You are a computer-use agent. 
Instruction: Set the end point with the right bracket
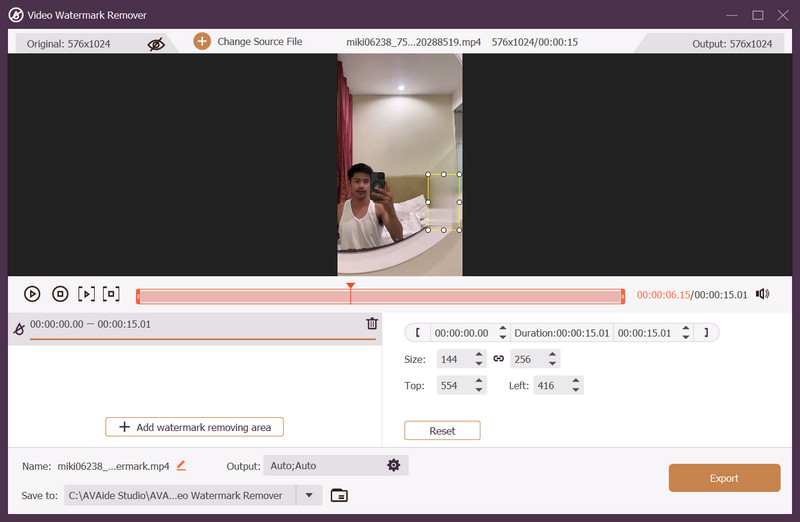click(x=706, y=333)
